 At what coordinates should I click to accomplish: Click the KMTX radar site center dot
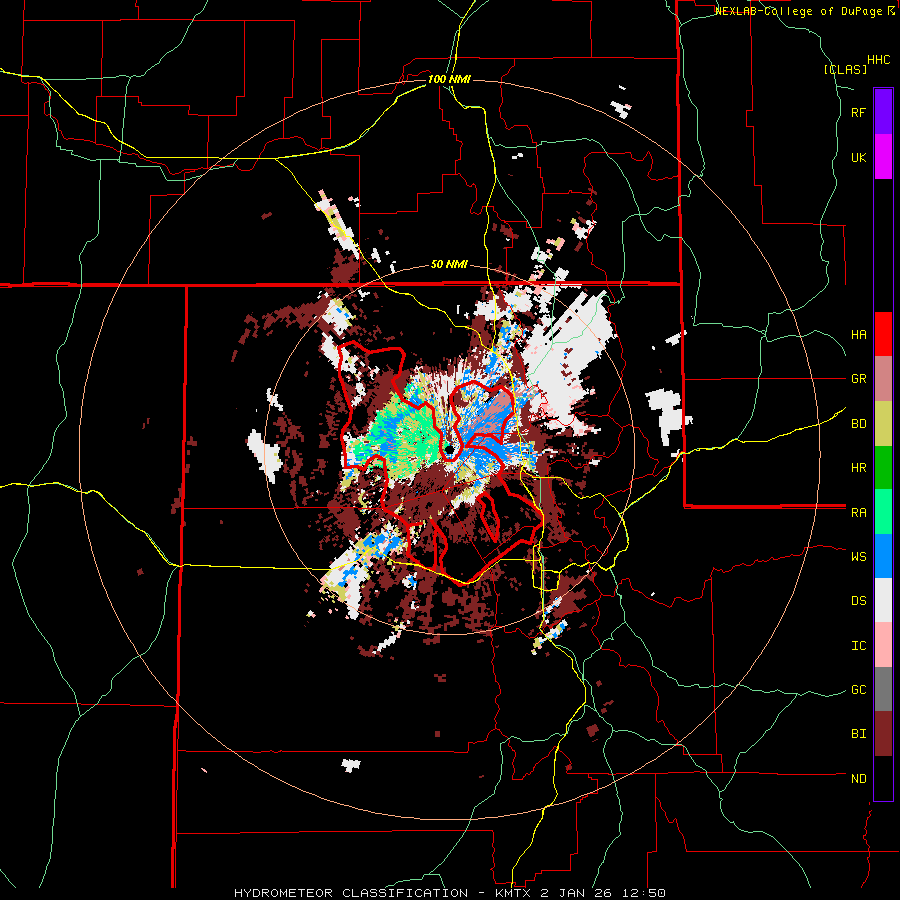click(448, 450)
